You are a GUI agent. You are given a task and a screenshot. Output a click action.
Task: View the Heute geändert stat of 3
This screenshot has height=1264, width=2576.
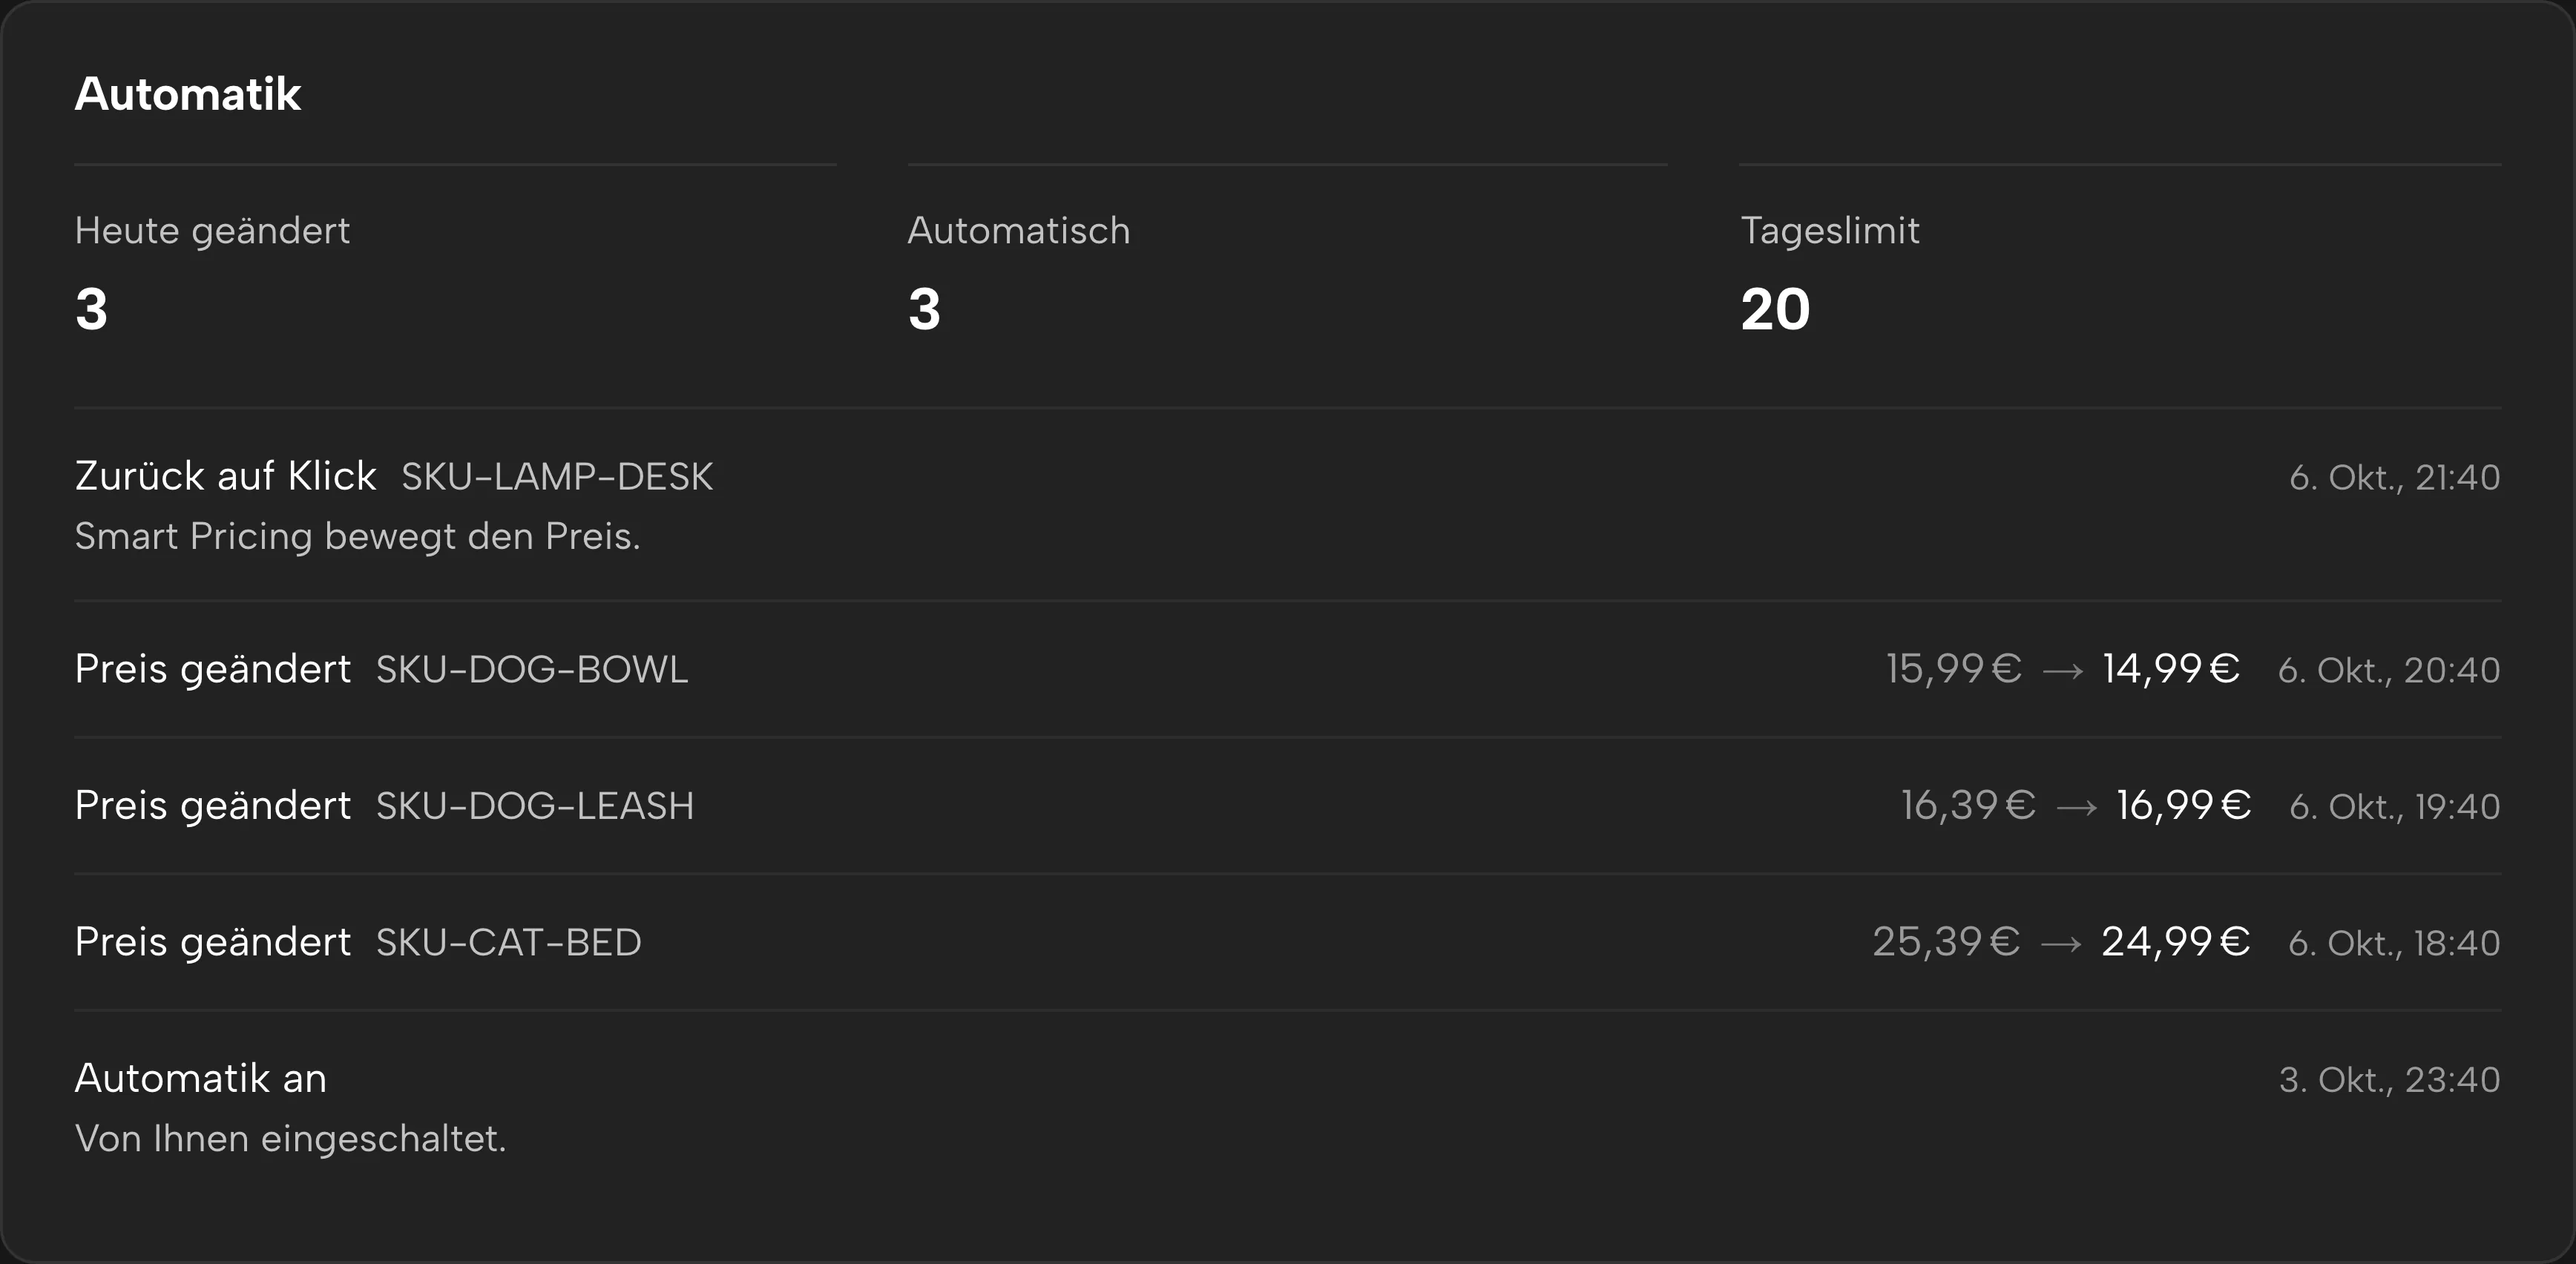click(455, 274)
